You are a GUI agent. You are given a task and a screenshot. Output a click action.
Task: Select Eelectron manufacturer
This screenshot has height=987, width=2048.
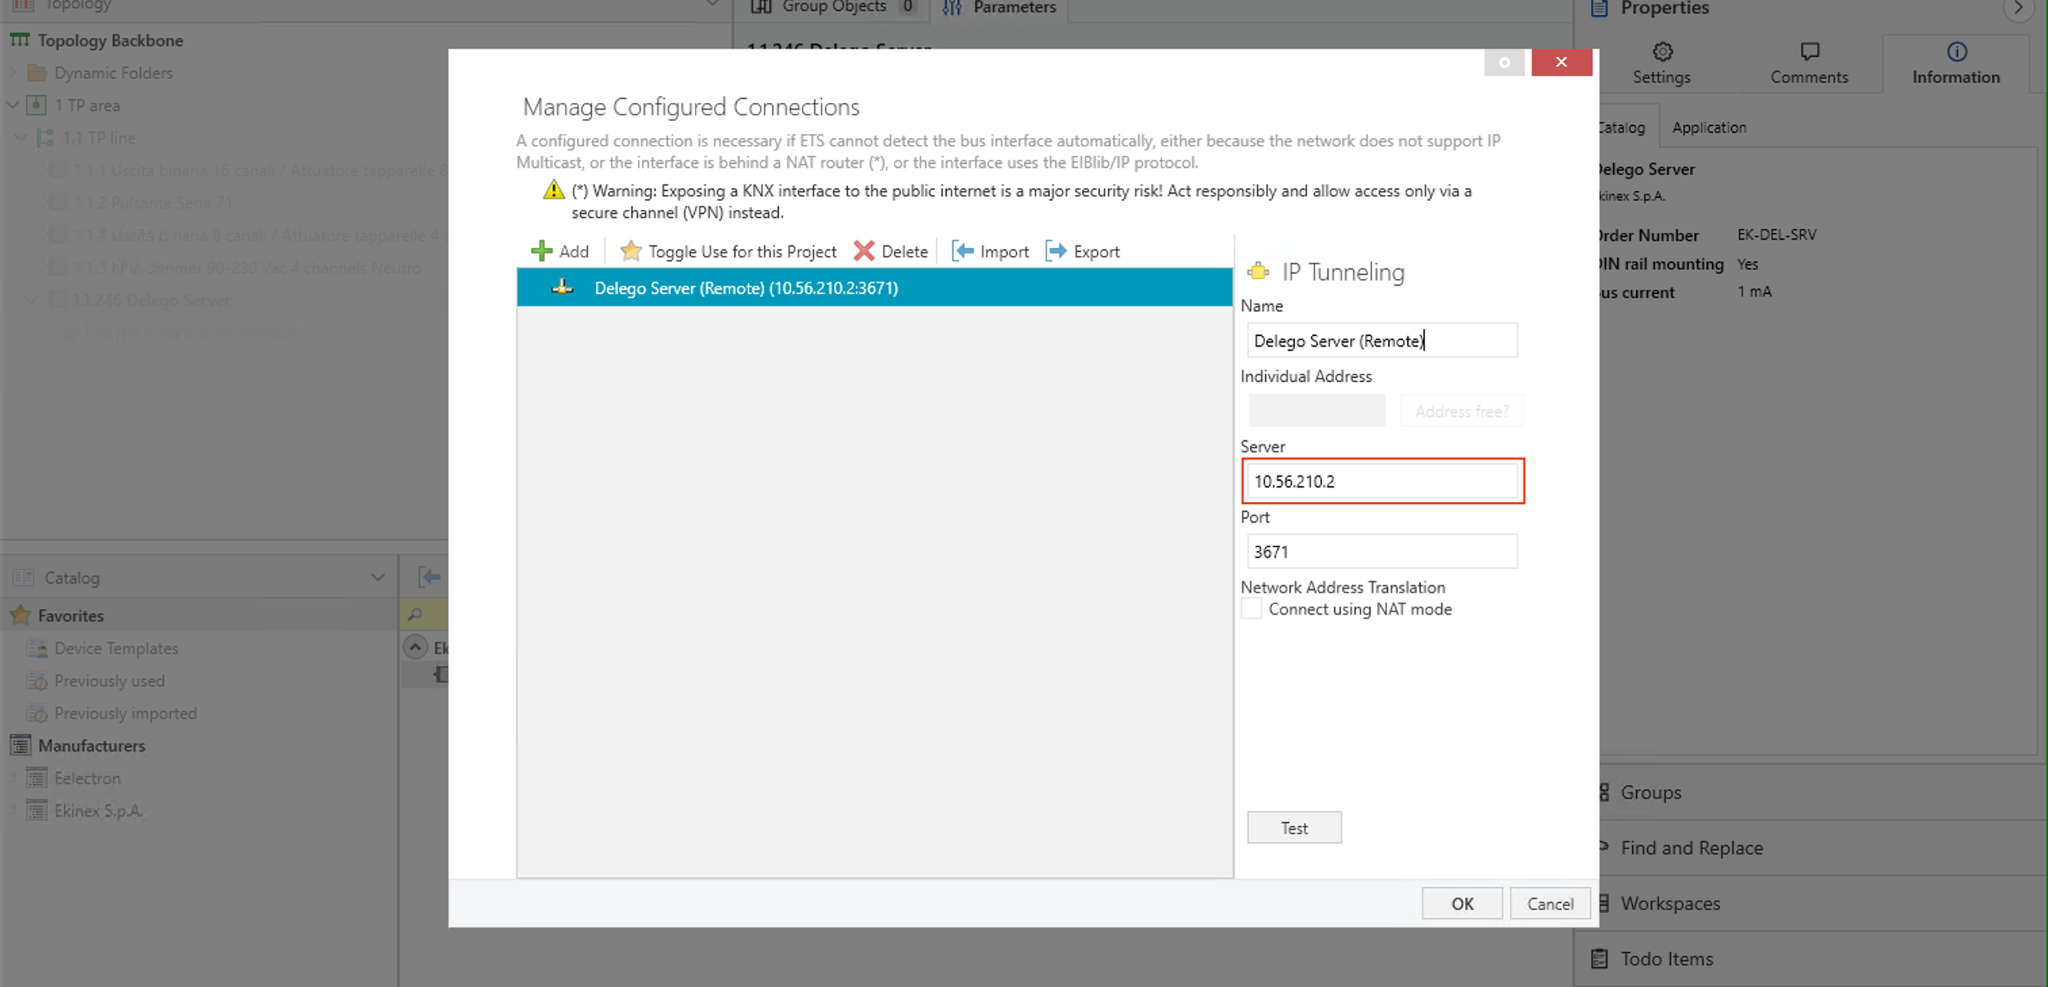tap(88, 778)
